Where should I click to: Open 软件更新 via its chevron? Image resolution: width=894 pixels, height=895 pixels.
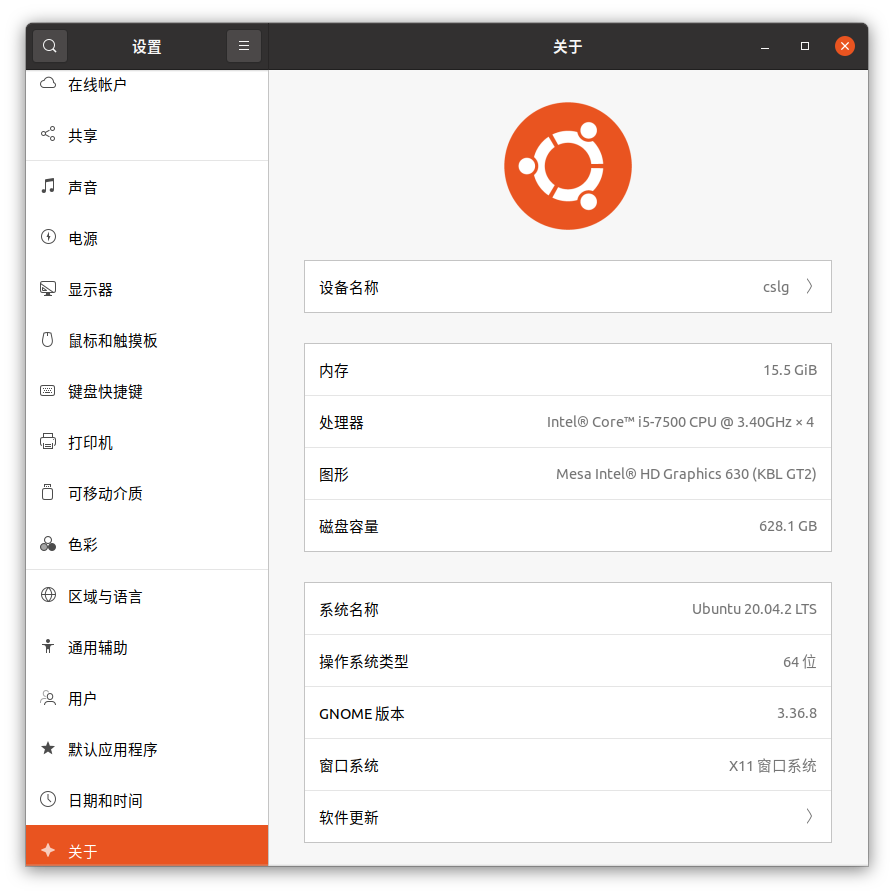click(x=809, y=816)
